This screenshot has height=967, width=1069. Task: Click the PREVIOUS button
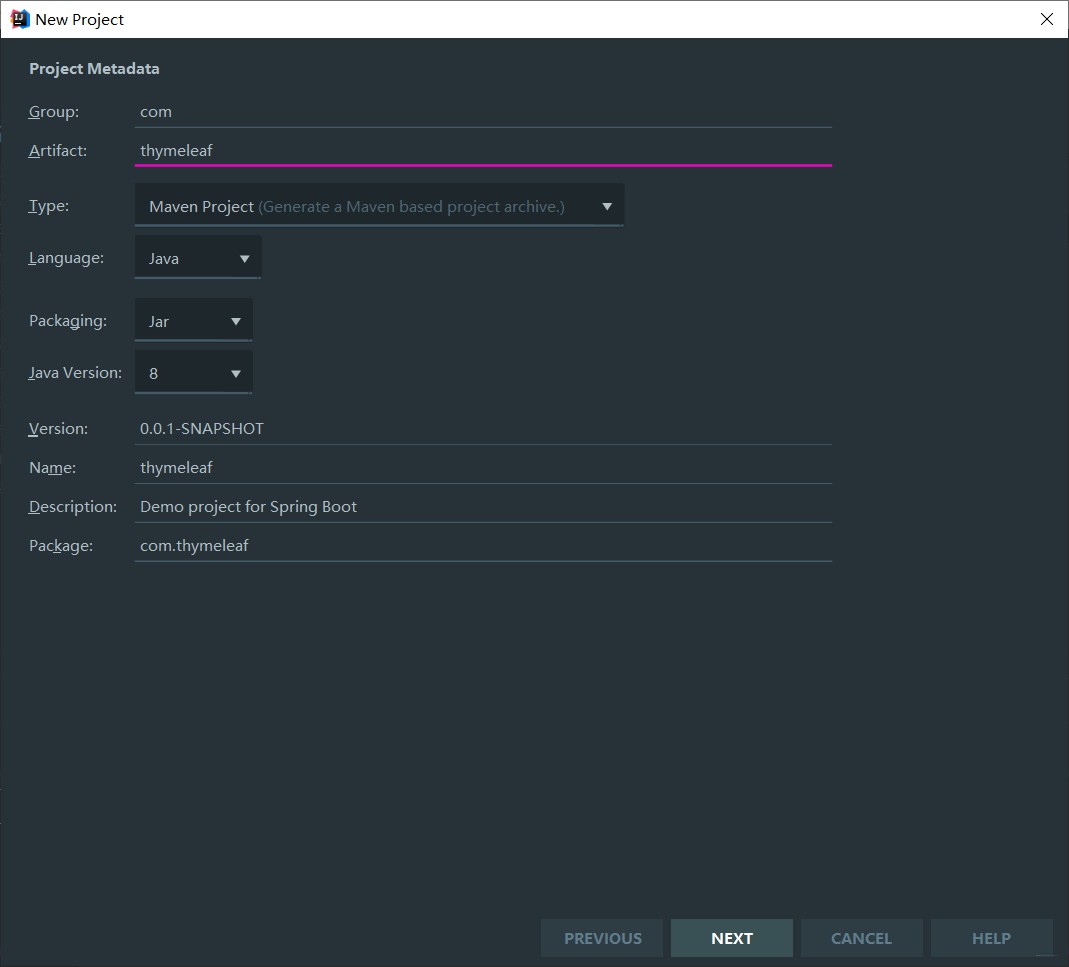pos(602,938)
